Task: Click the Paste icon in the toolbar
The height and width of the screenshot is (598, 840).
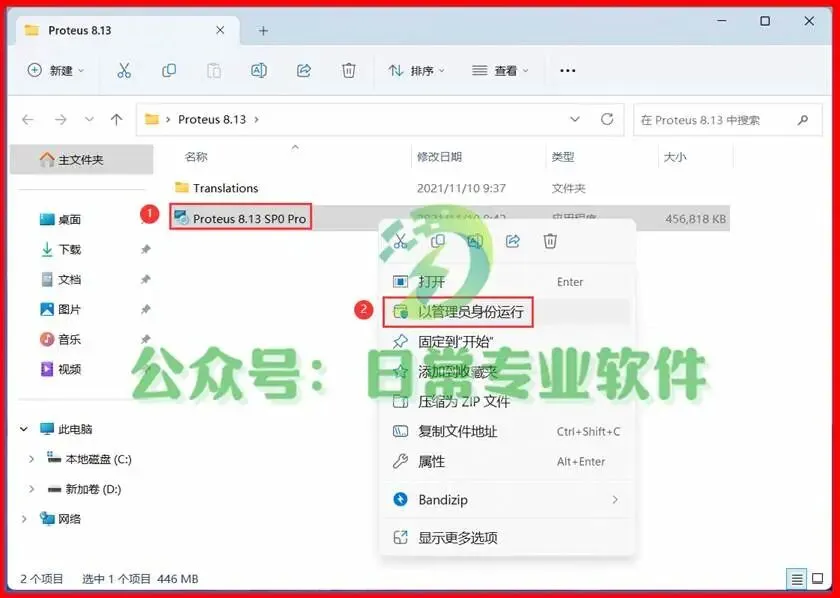Action: pos(214,70)
